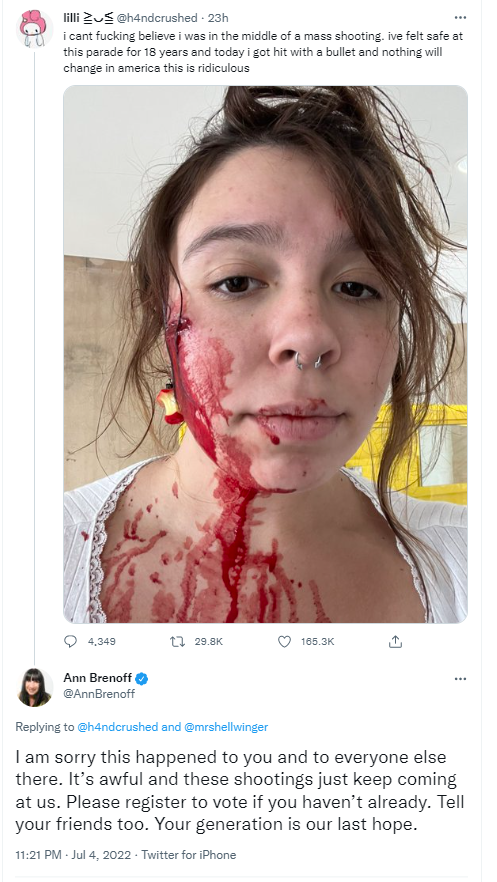Image resolution: width=497 pixels, height=882 pixels.
Task: Open the Ann Brenoff display name
Action: [97, 678]
